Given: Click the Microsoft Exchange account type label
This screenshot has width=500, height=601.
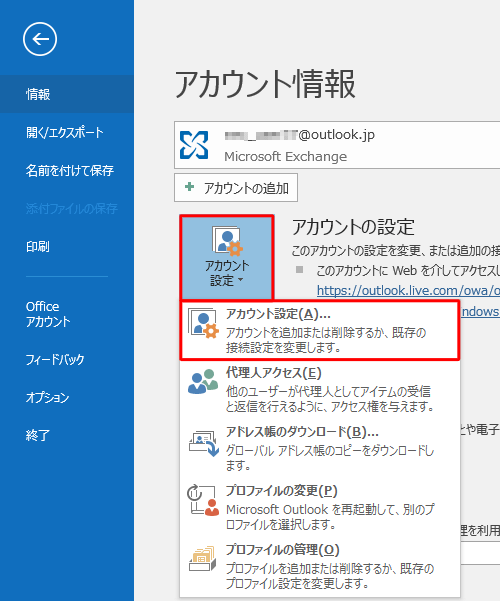Looking at the screenshot, I should click(286, 156).
